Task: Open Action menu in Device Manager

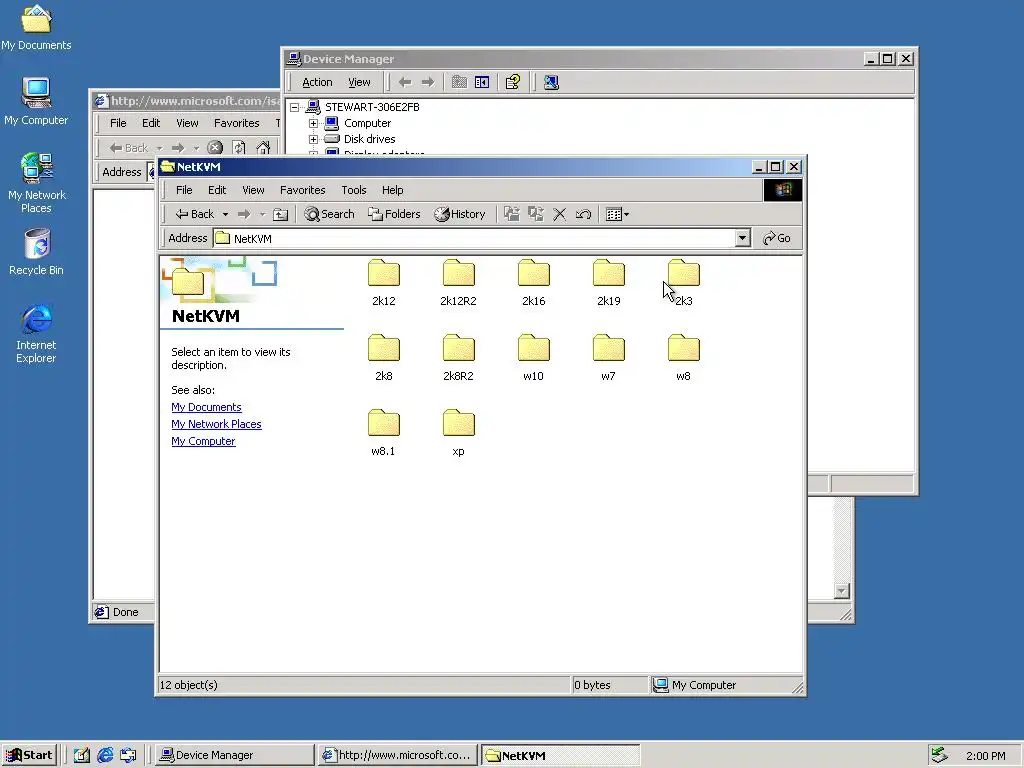Action: pyautogui.click(x=317, y=82)
